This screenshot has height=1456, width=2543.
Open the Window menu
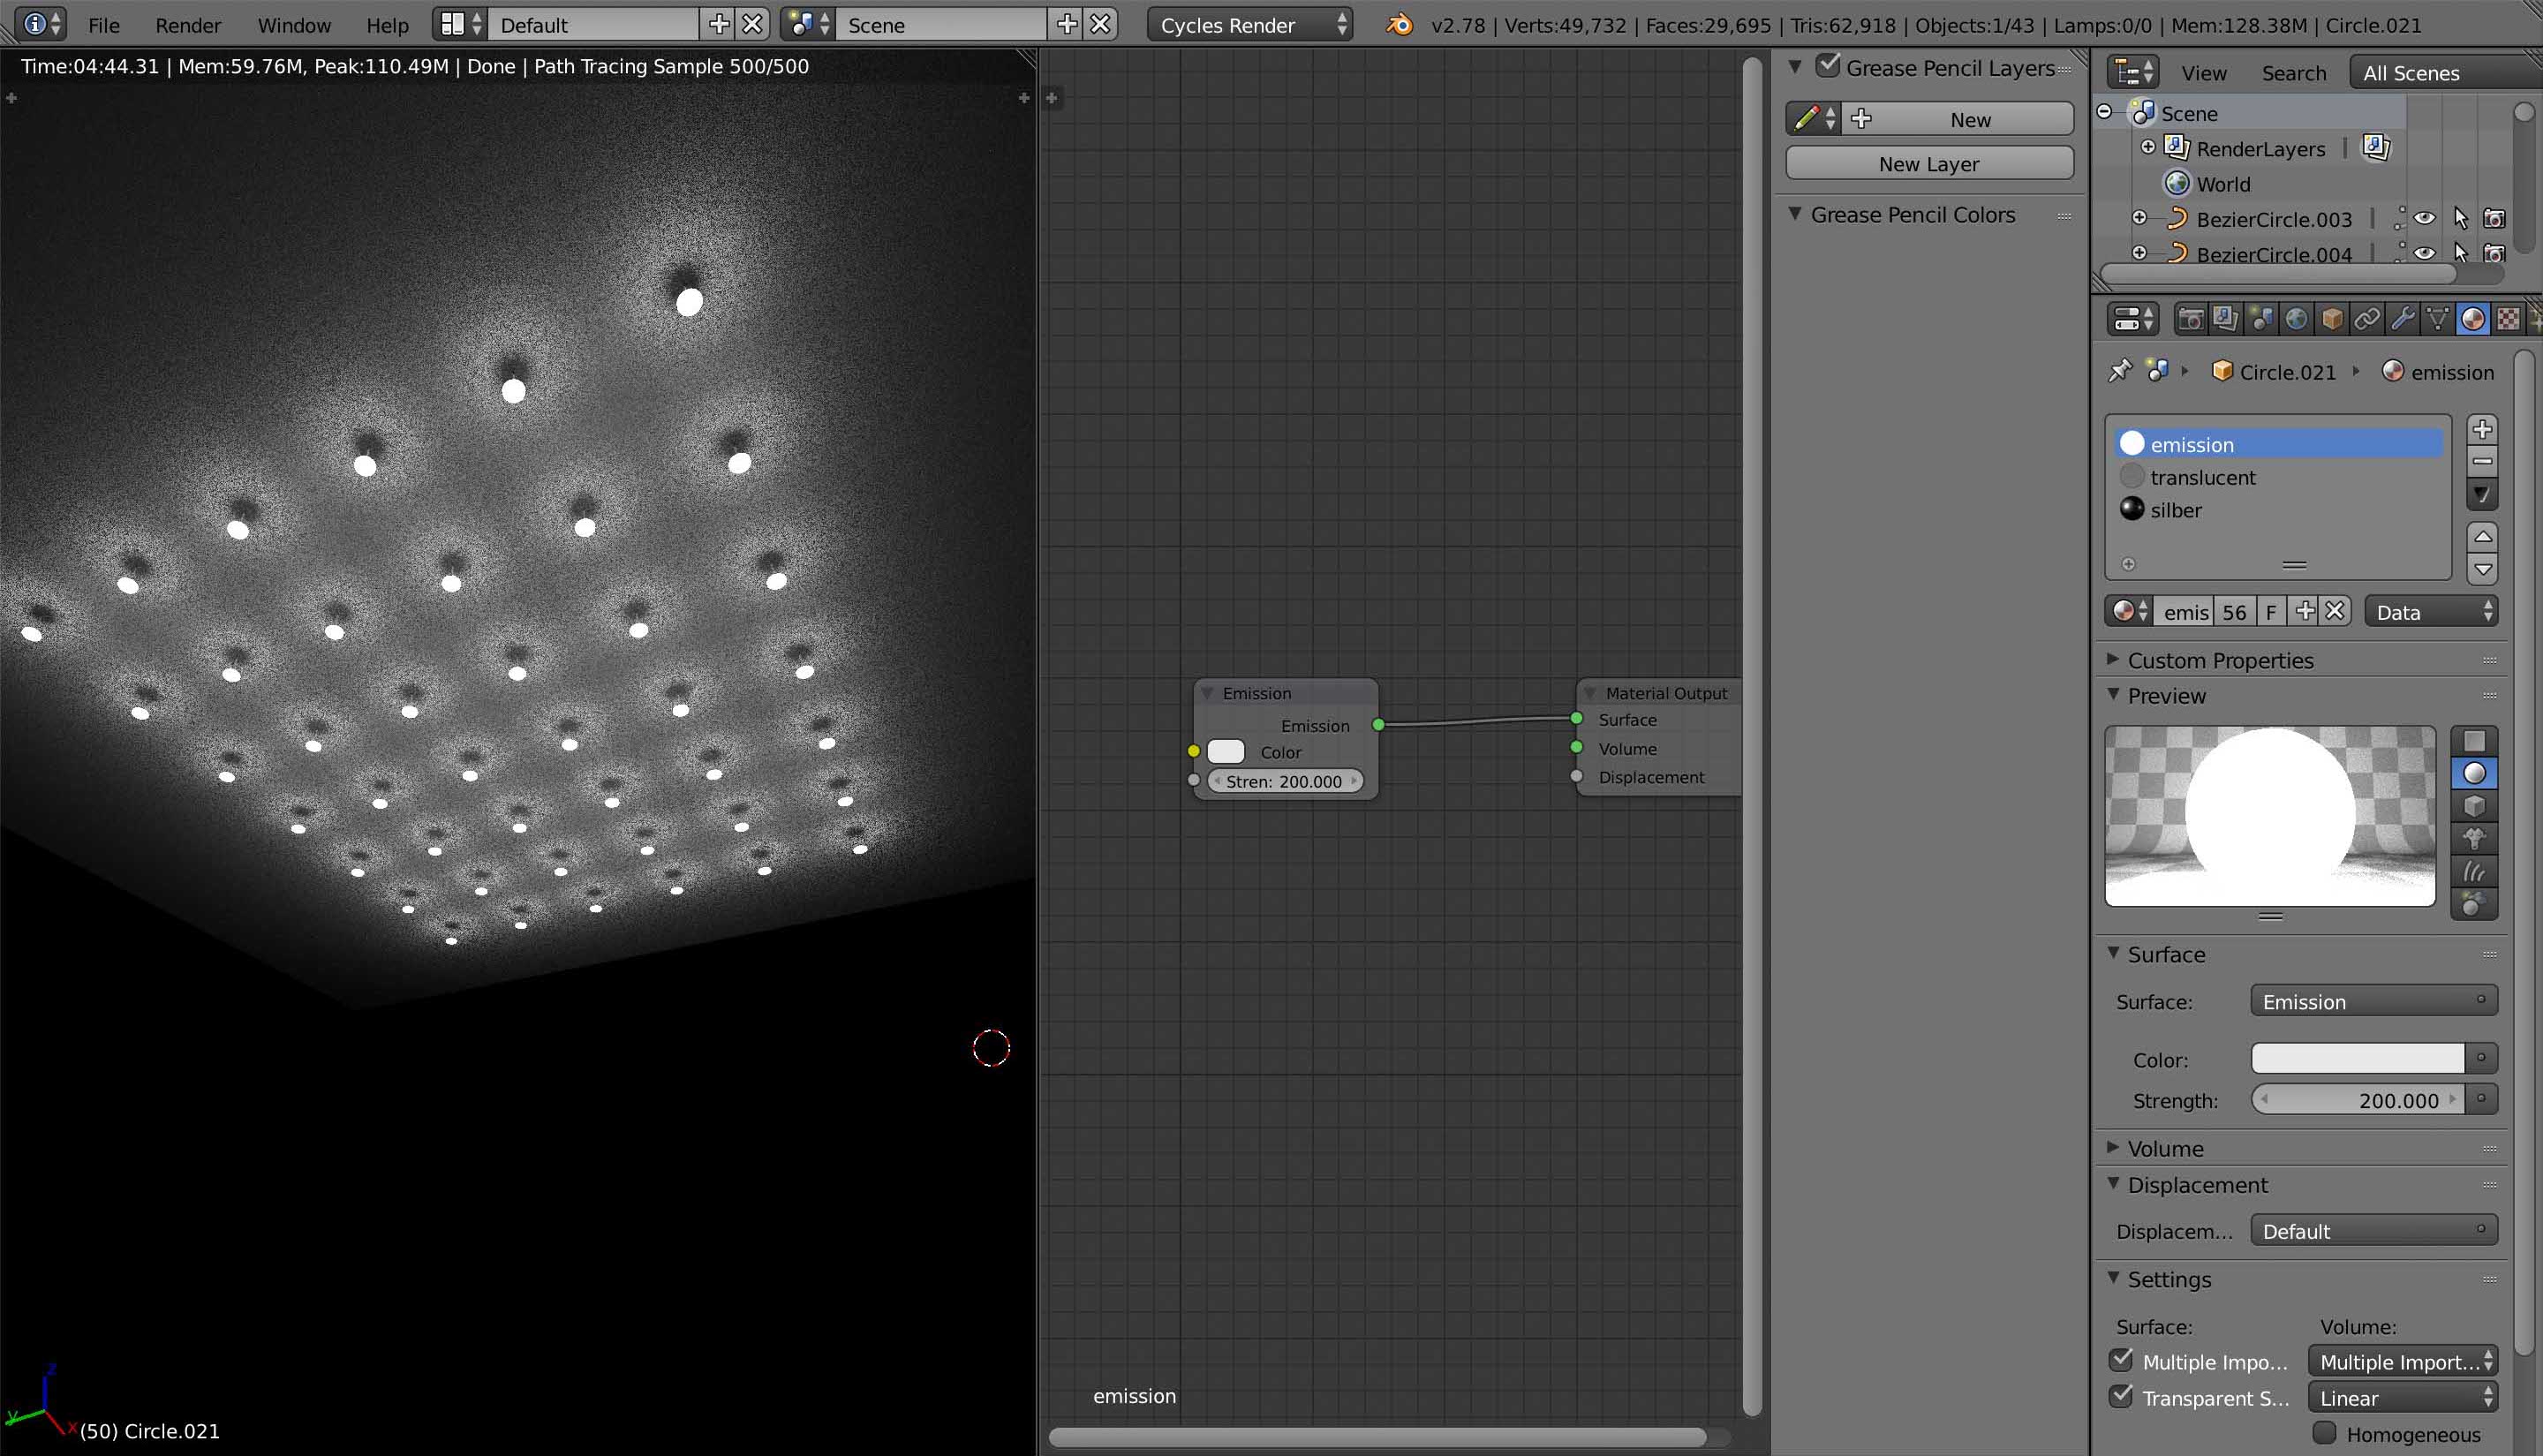pyautogui.click(x=294, y=25)
